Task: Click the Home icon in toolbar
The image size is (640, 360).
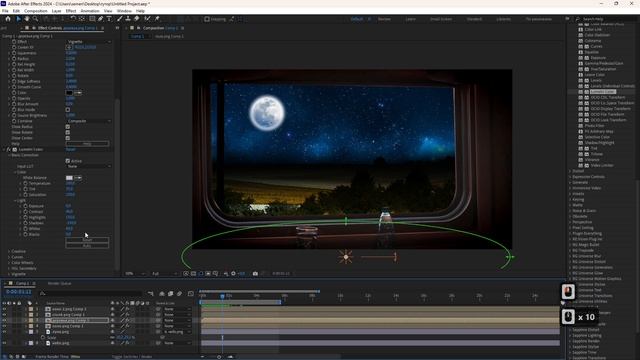Action: (8, 19)
